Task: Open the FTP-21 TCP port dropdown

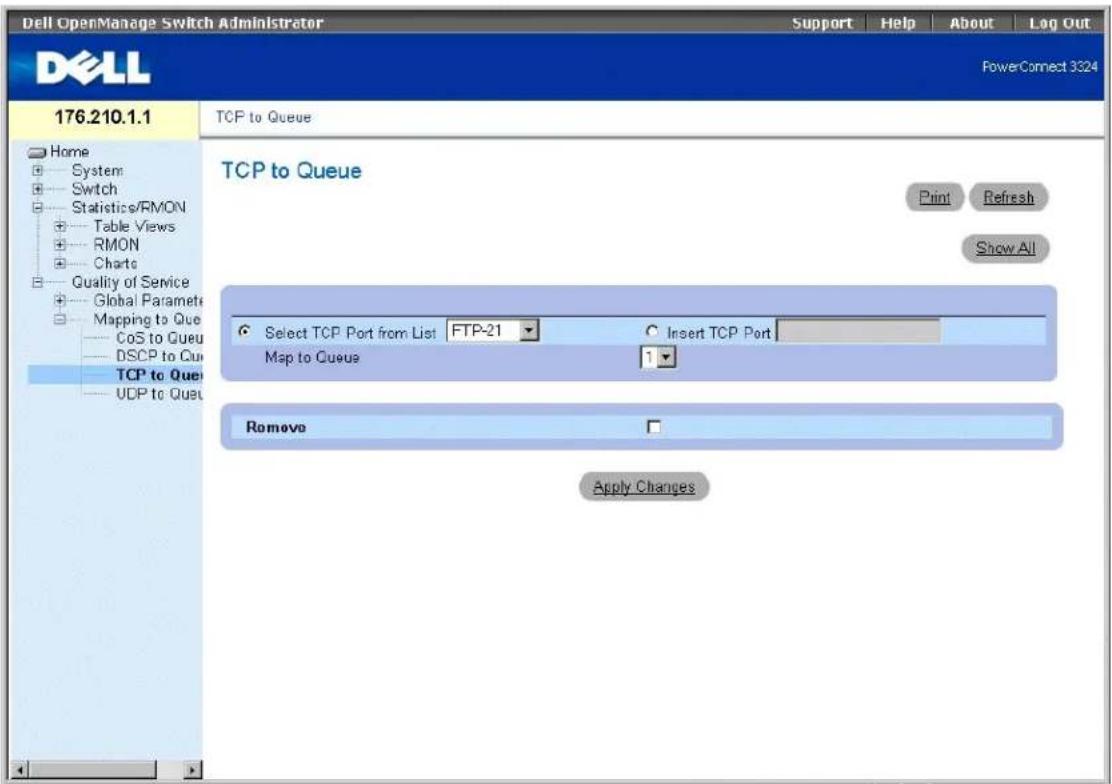Action: point(493,331)
